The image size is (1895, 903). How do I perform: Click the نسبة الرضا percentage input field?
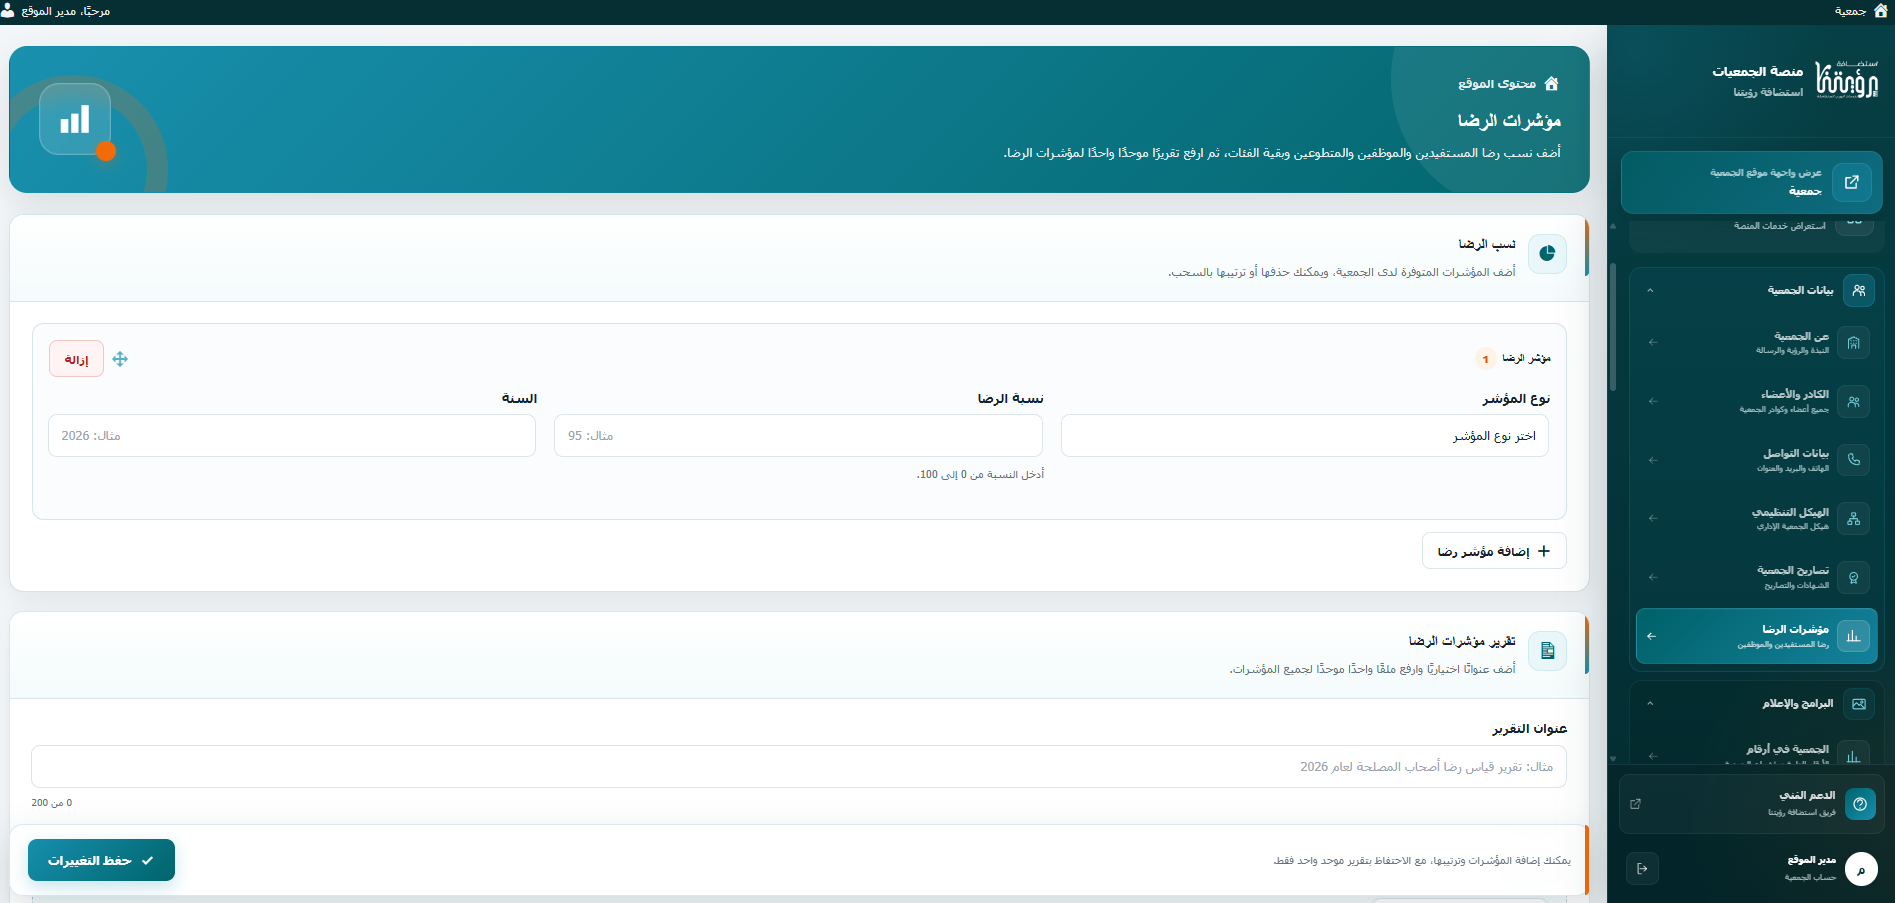click(x=798, y=436)
